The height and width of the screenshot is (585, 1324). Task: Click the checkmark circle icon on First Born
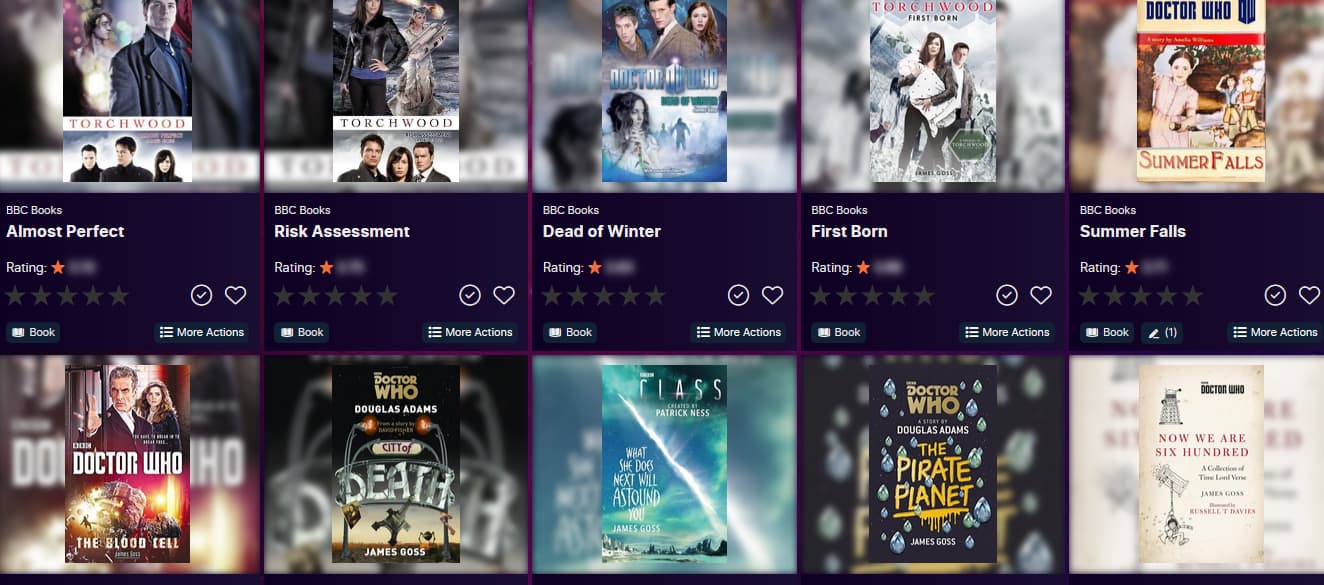point(1007,295)
